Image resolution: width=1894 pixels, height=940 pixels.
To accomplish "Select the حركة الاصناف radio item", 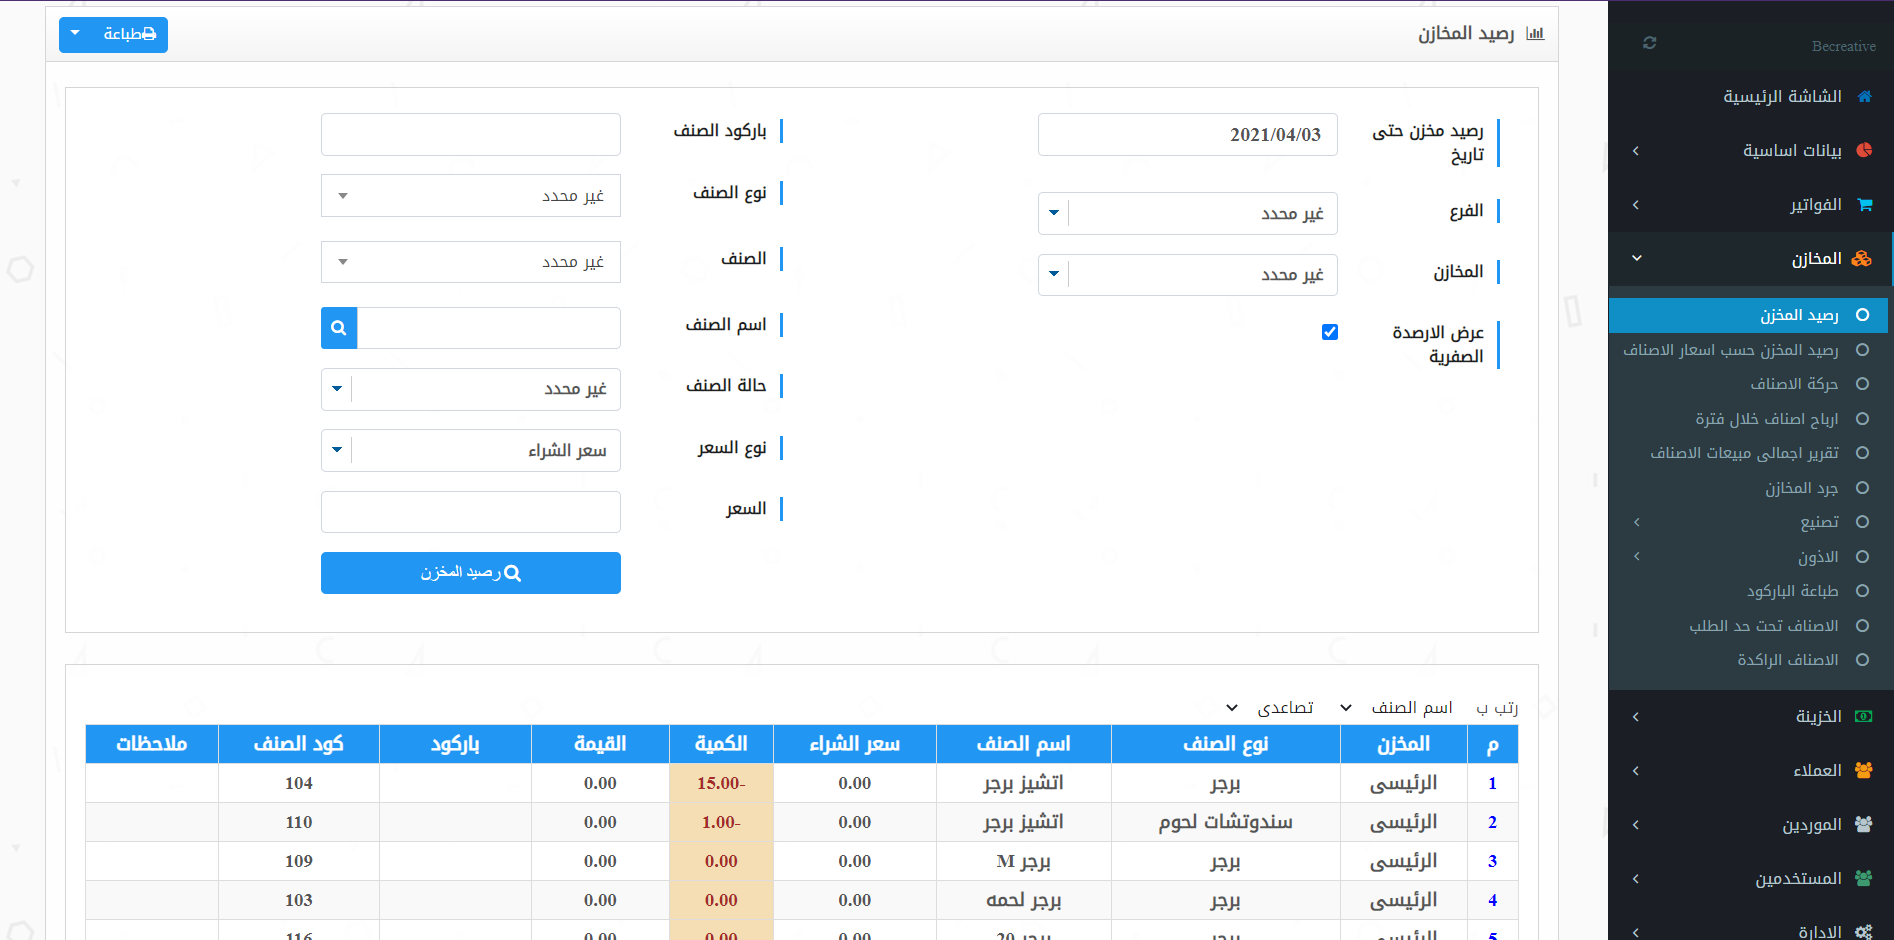I will click(1862, 384).
